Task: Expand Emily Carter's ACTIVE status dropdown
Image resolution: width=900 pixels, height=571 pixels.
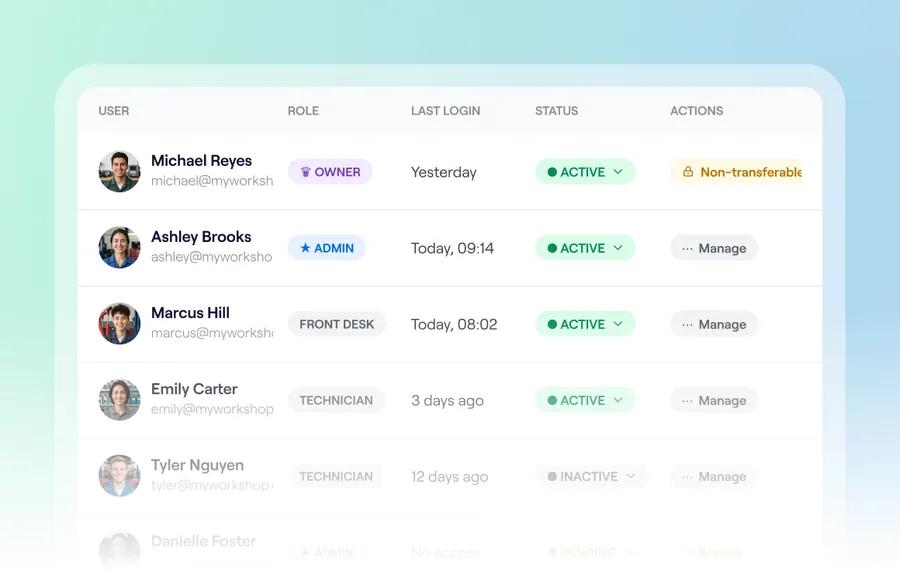Action: click(x=585, y=400)
